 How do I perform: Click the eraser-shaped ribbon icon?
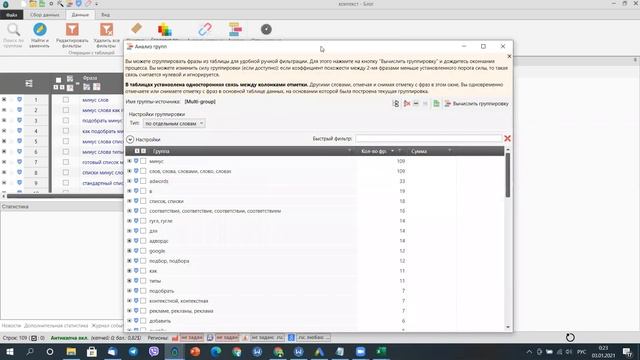pyautogui.click(x=136, y=28)
